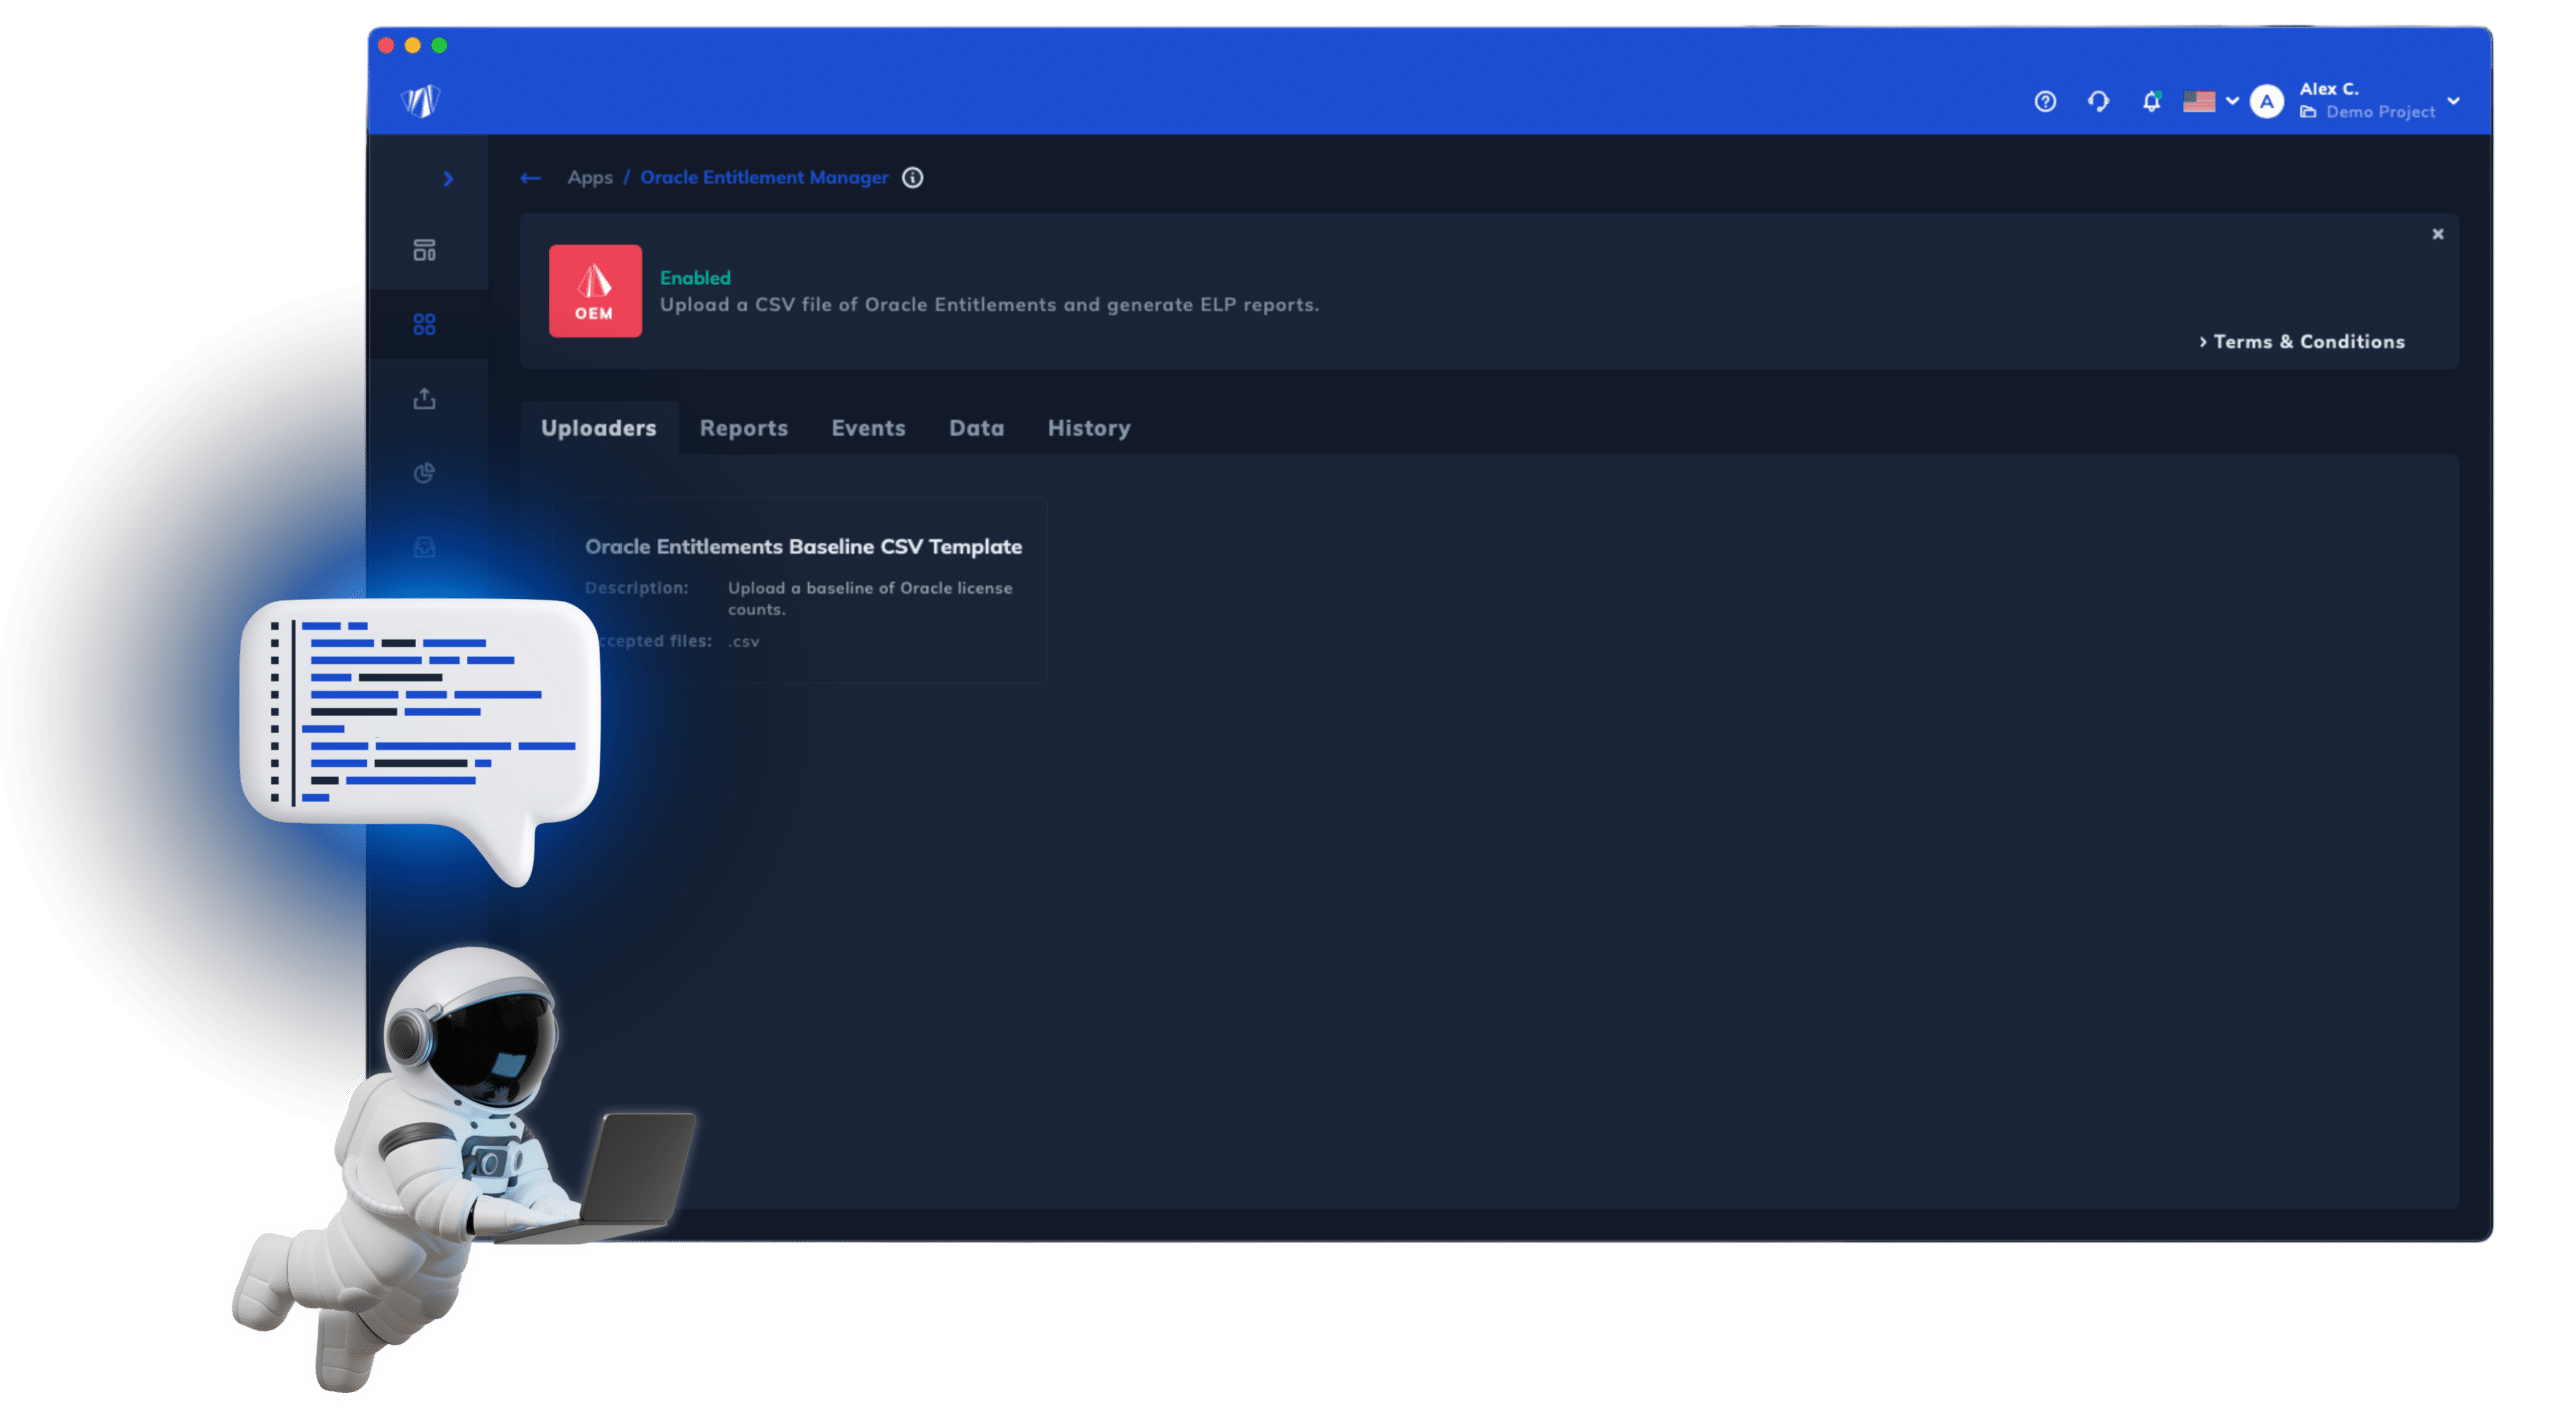Click the Alex C. user profile button
The height and width of the screenshot is (1411, 2560).
[x=2365, y=99]
